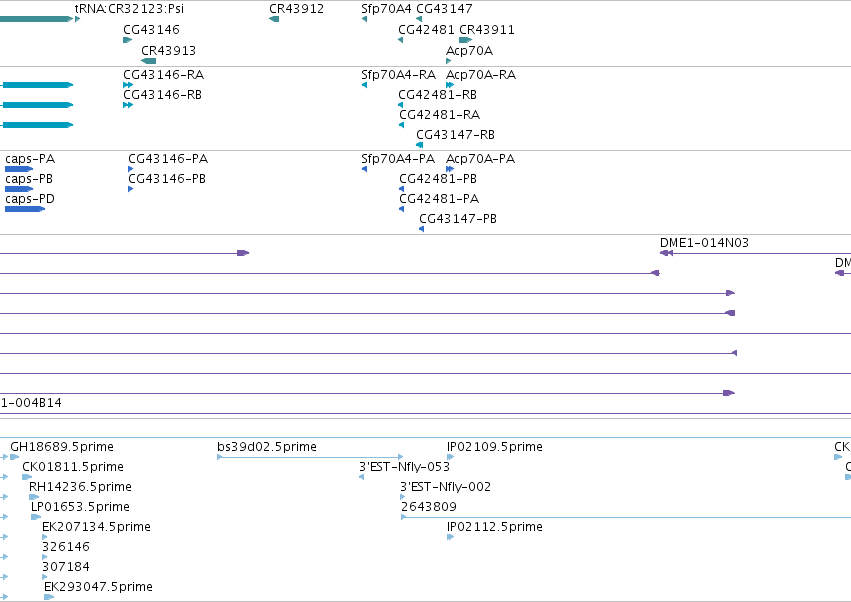The image size is (851, 602).
Task: Click the CR43911 gene arrow glyph
Action: [466, 40]
